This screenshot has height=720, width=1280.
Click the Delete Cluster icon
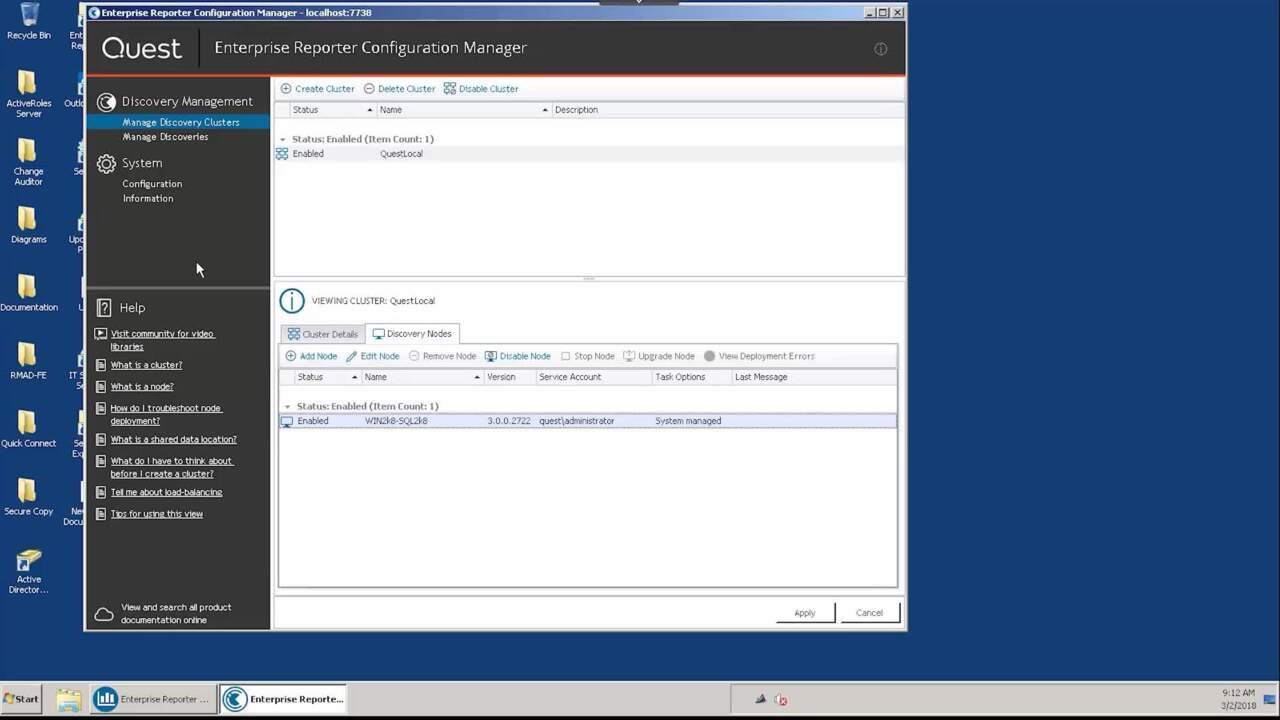coord(371,88)
